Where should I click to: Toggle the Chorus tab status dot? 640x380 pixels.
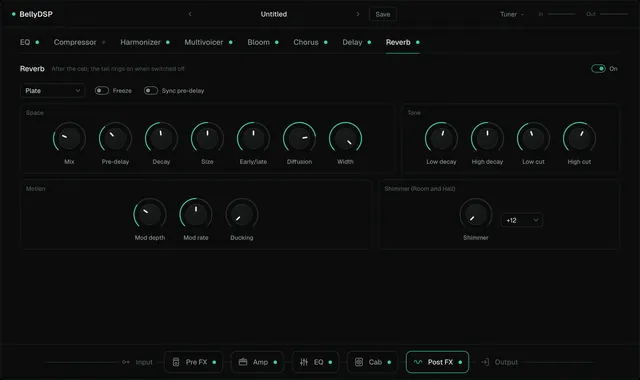[326, 42]
